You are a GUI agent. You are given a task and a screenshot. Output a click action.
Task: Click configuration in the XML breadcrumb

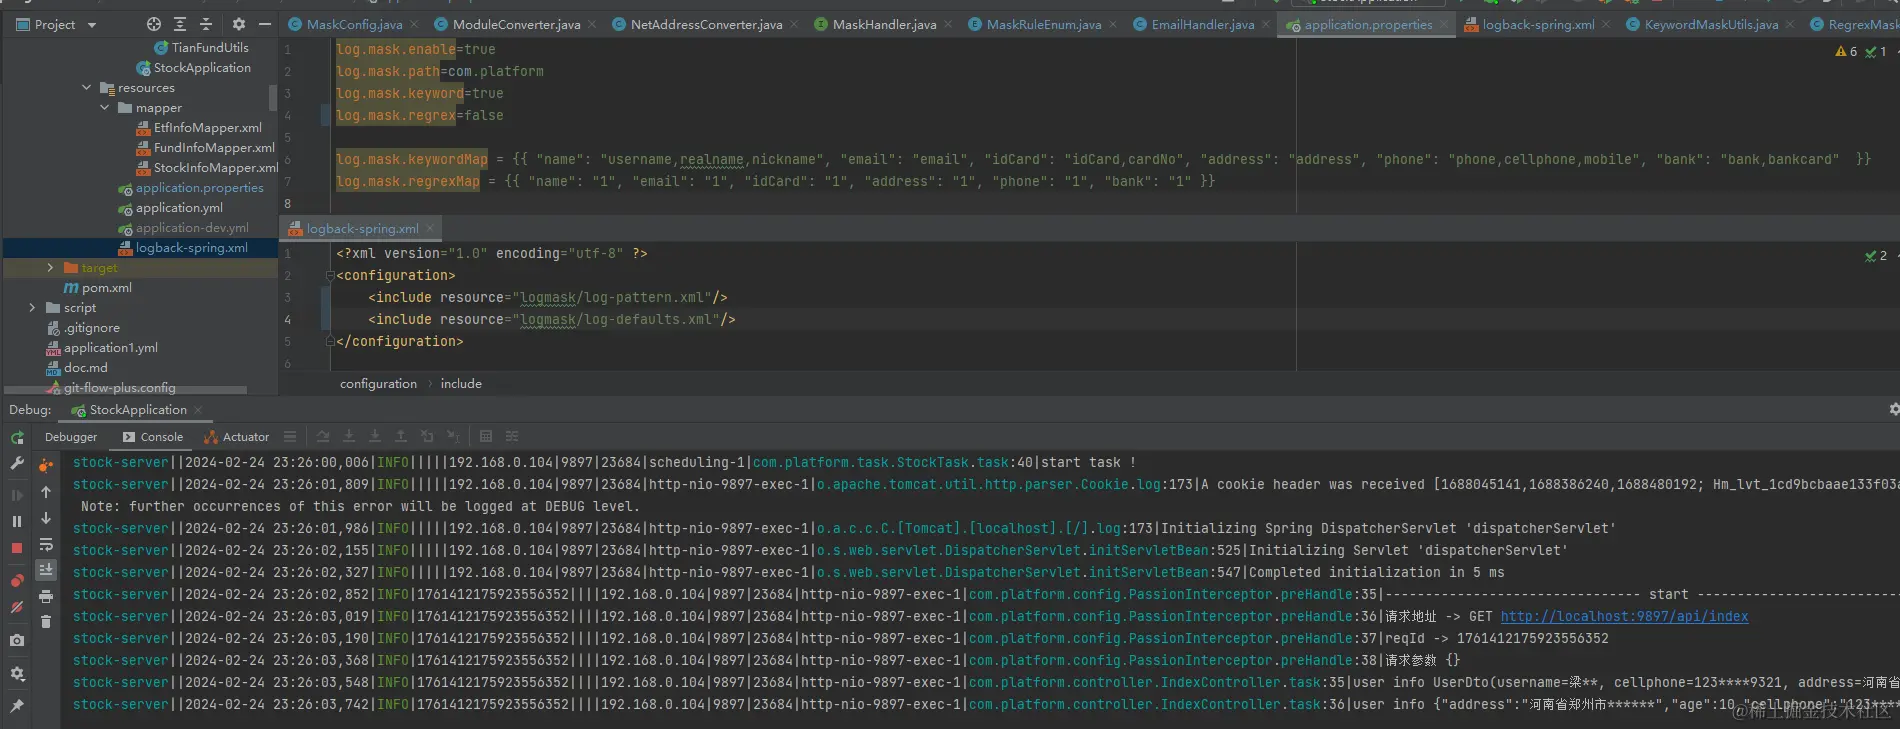(x=378, y=384)
